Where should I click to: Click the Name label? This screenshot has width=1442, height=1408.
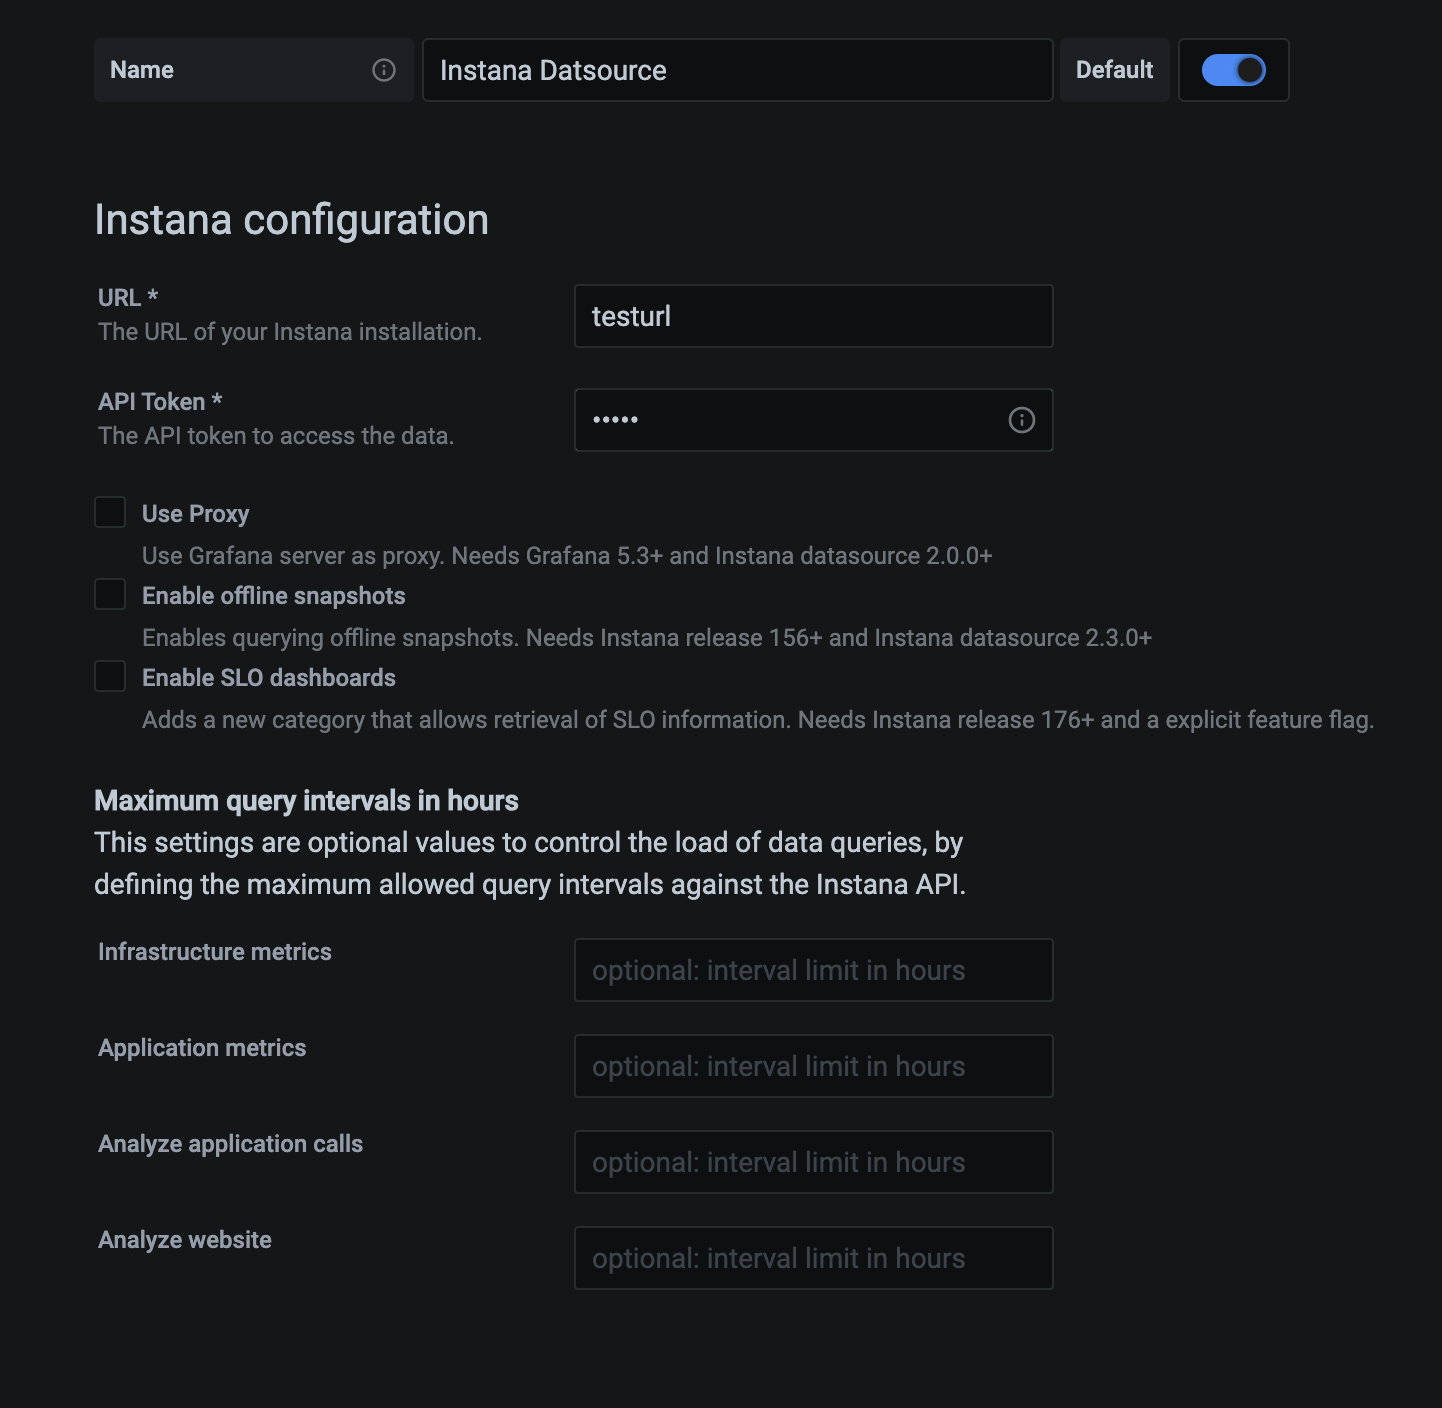142,70
